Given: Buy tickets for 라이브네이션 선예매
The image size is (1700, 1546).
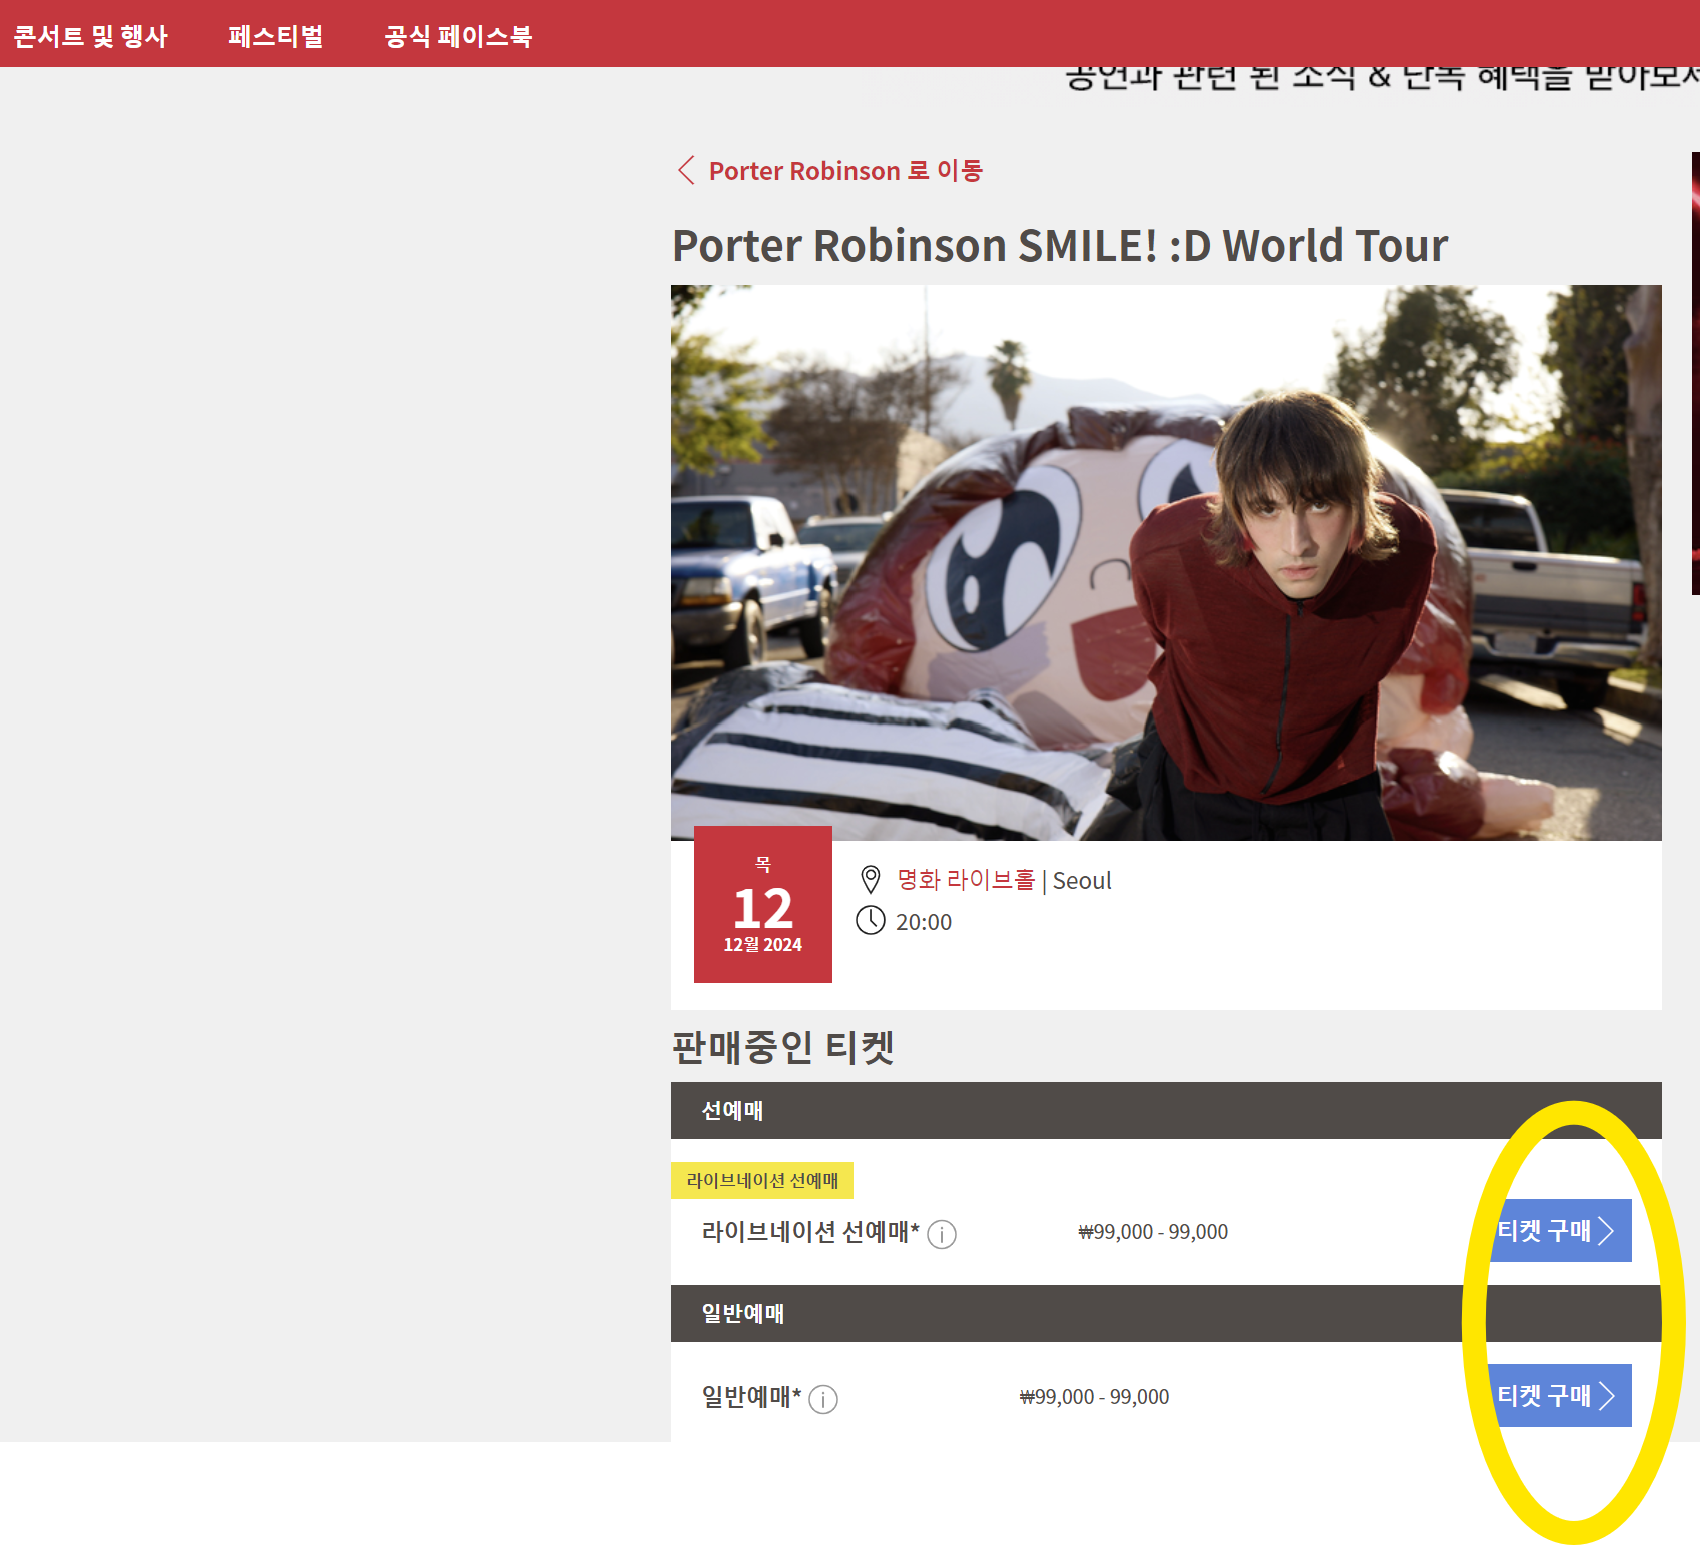Looking at the screenshot, I should click(x=1560, y=1230).
